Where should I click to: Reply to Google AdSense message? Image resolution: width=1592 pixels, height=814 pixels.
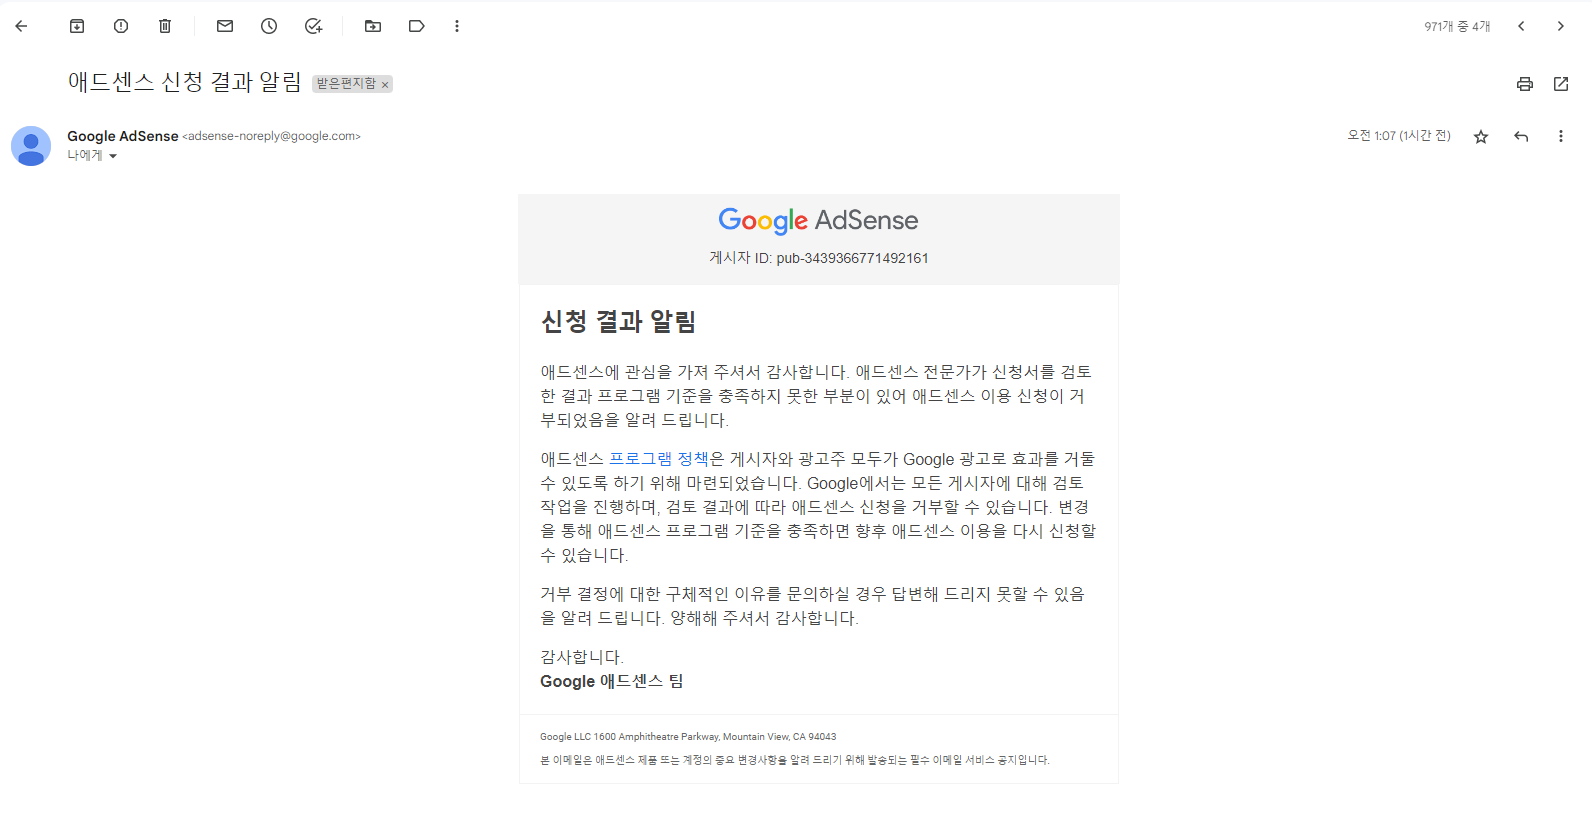1521,136
